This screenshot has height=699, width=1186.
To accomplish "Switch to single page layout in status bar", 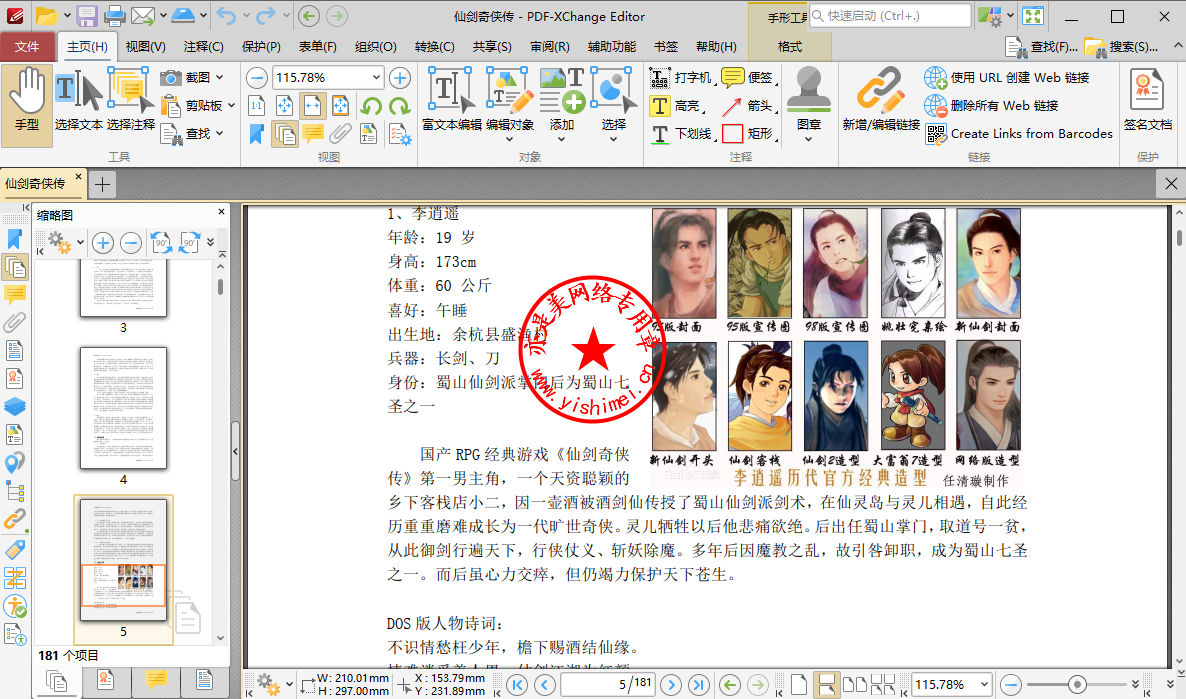I will [799, 685].
